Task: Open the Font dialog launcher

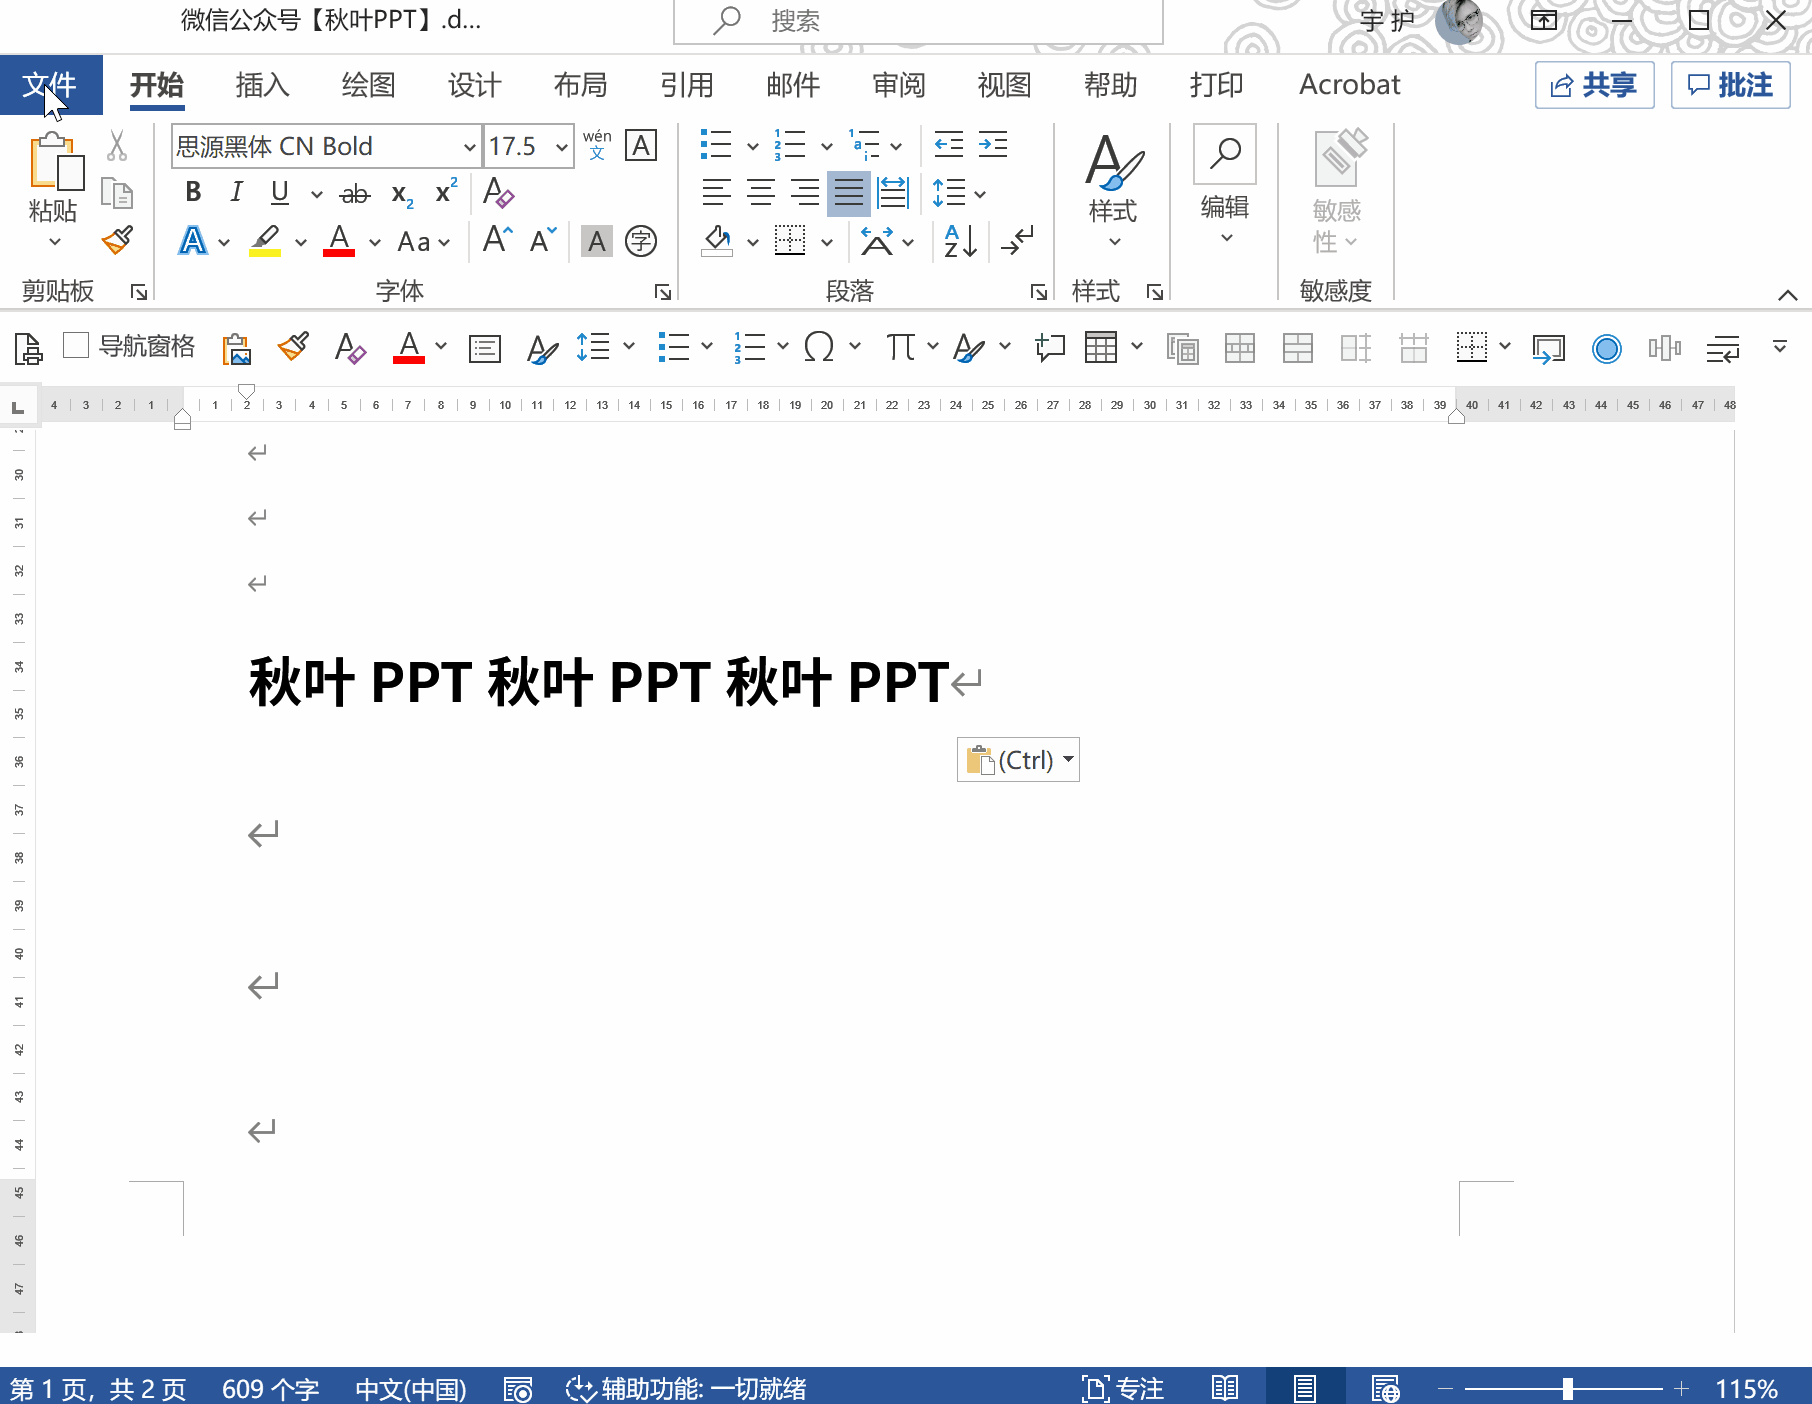Action: coord(662,292)
